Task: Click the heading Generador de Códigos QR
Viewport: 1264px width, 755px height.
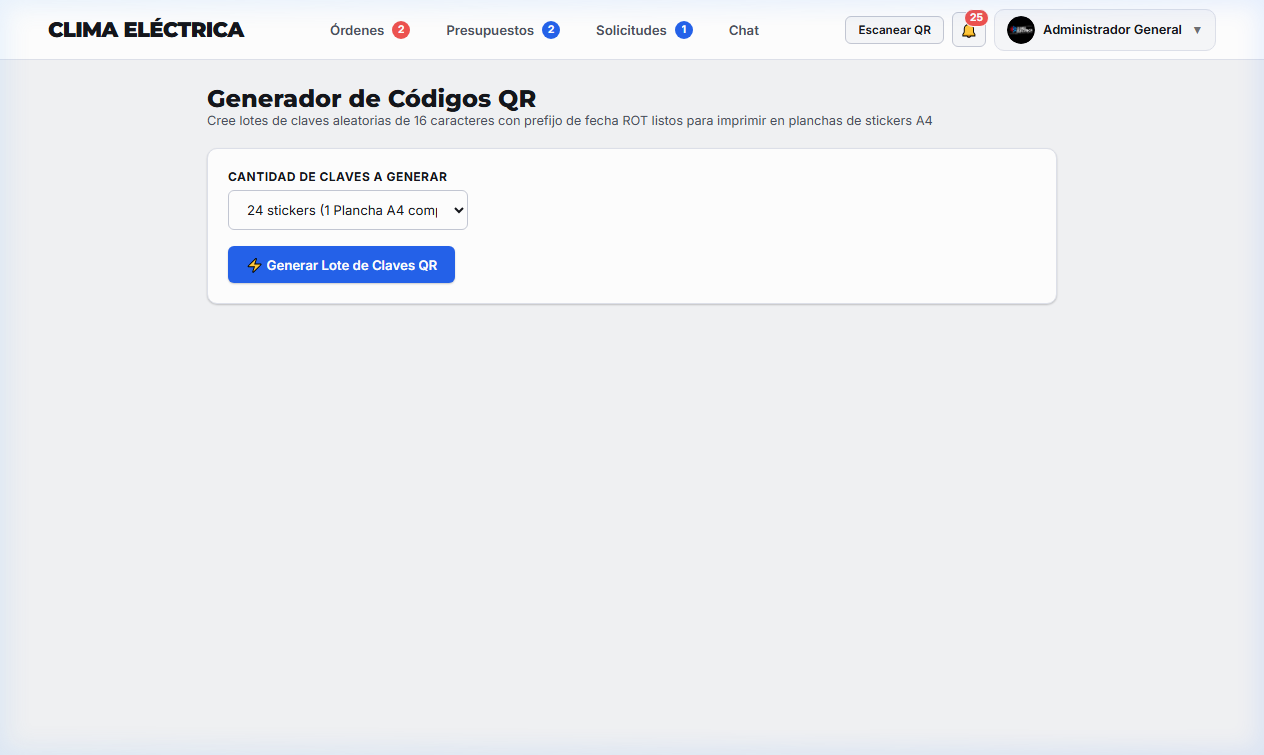Action: tap(371, 98)
